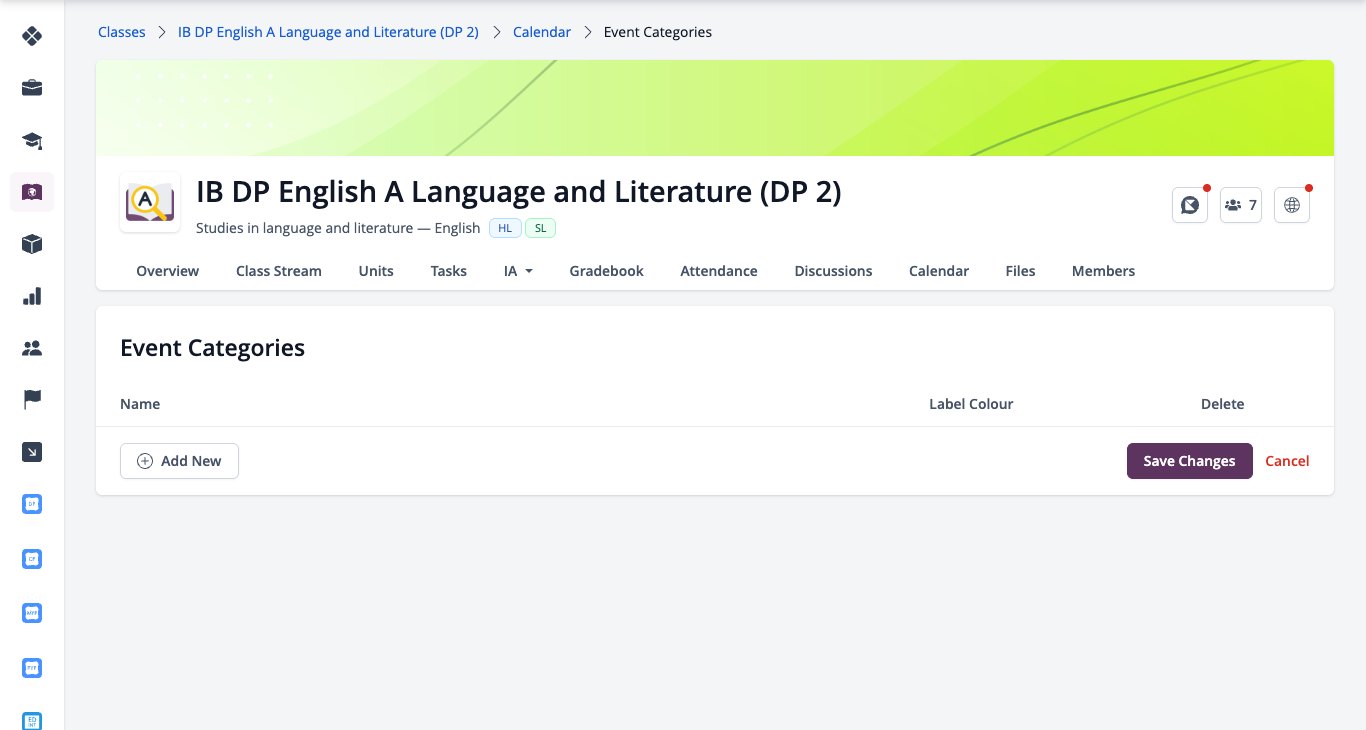
Task: Click the diamond logo icon in sidebar
Action: coord(32,36)
